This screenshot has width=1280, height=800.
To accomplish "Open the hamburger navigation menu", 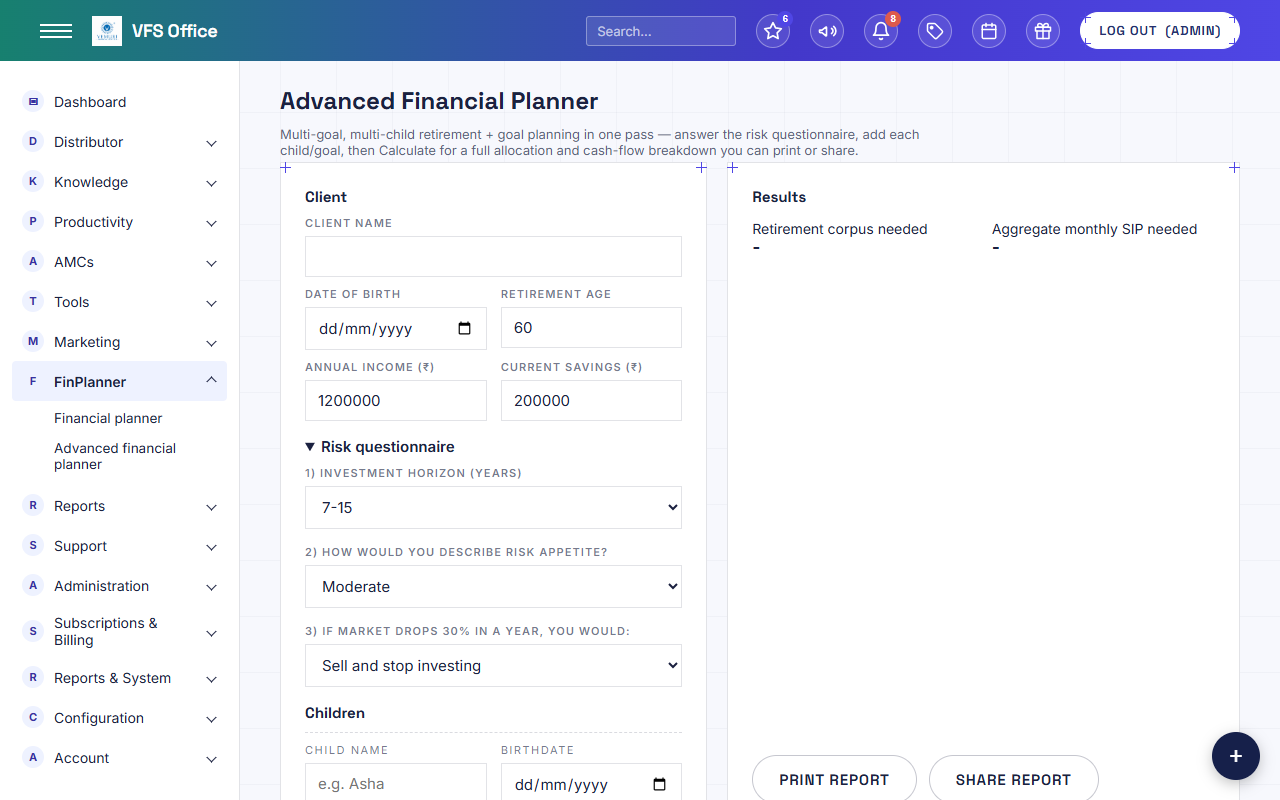I will tap(56, 31).
